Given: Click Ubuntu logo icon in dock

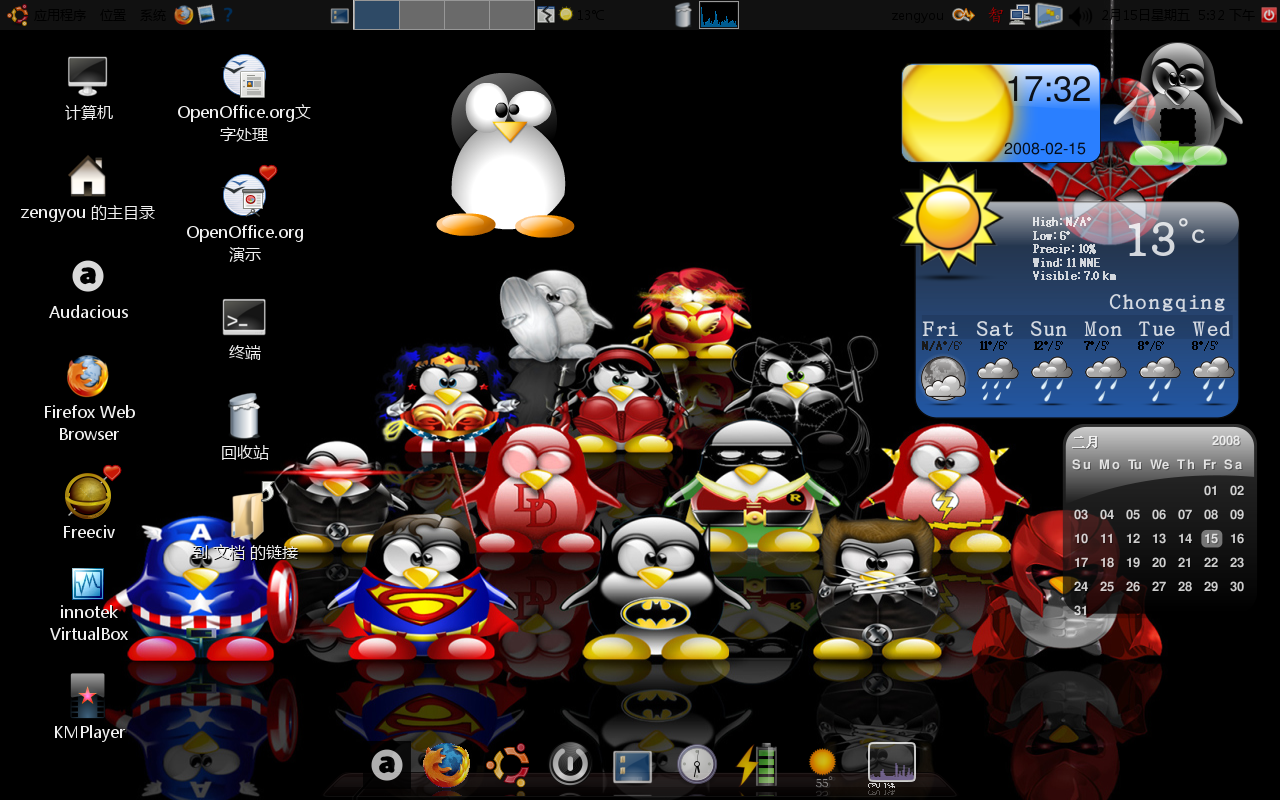Looking at the screenshot, I should pos(508,766).
